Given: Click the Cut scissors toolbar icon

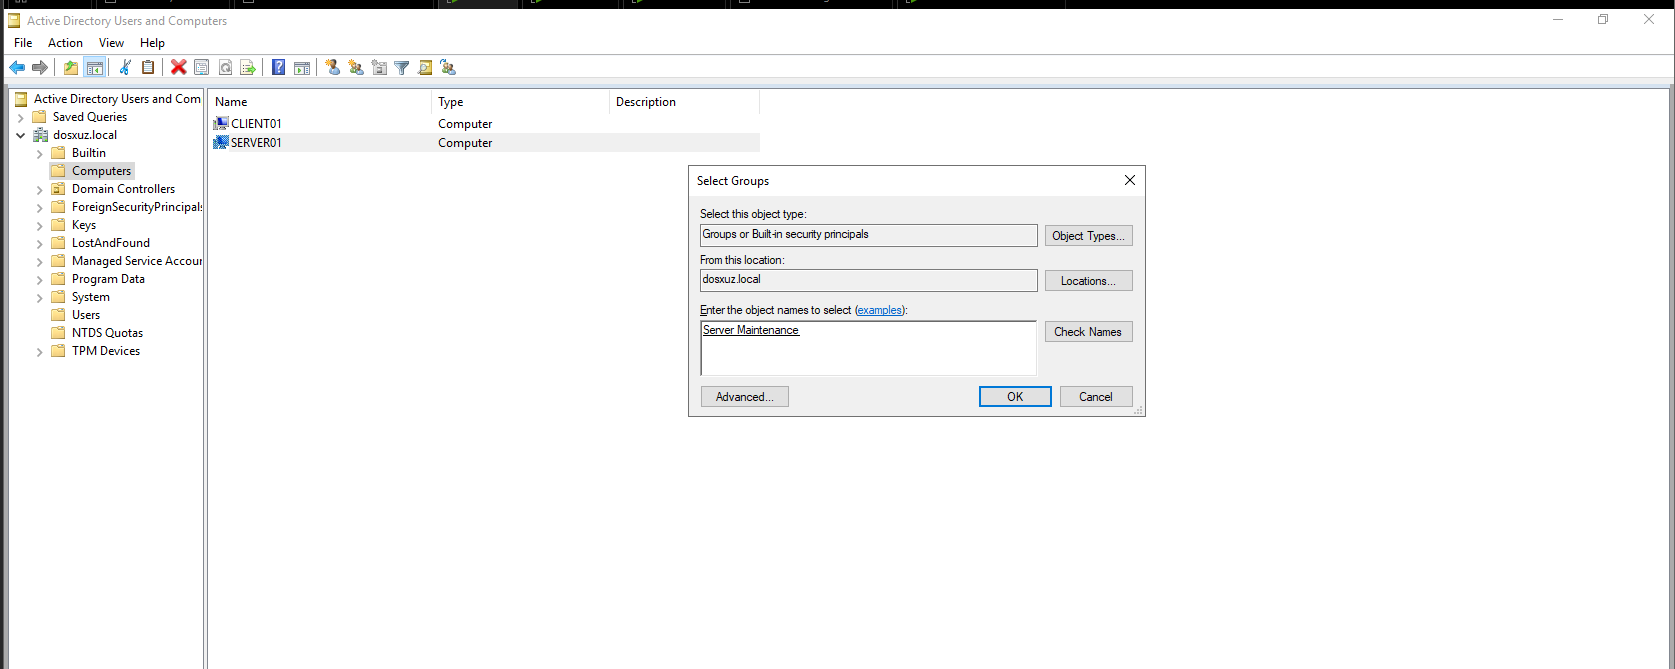Looking at the screenshot, I should pyautogui.click(x=125, y=67).
